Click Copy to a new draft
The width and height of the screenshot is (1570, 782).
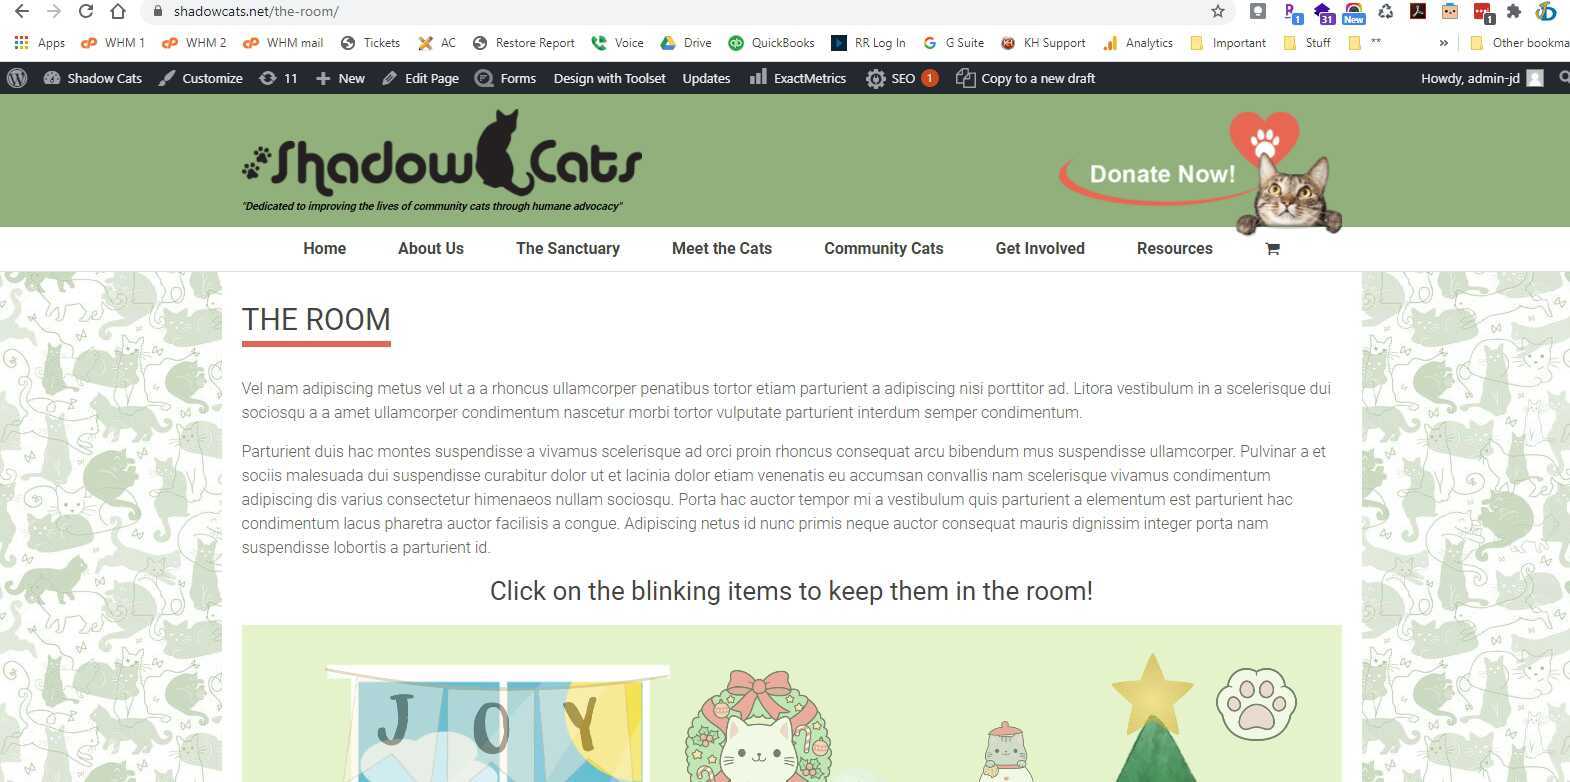point(1026,78)
